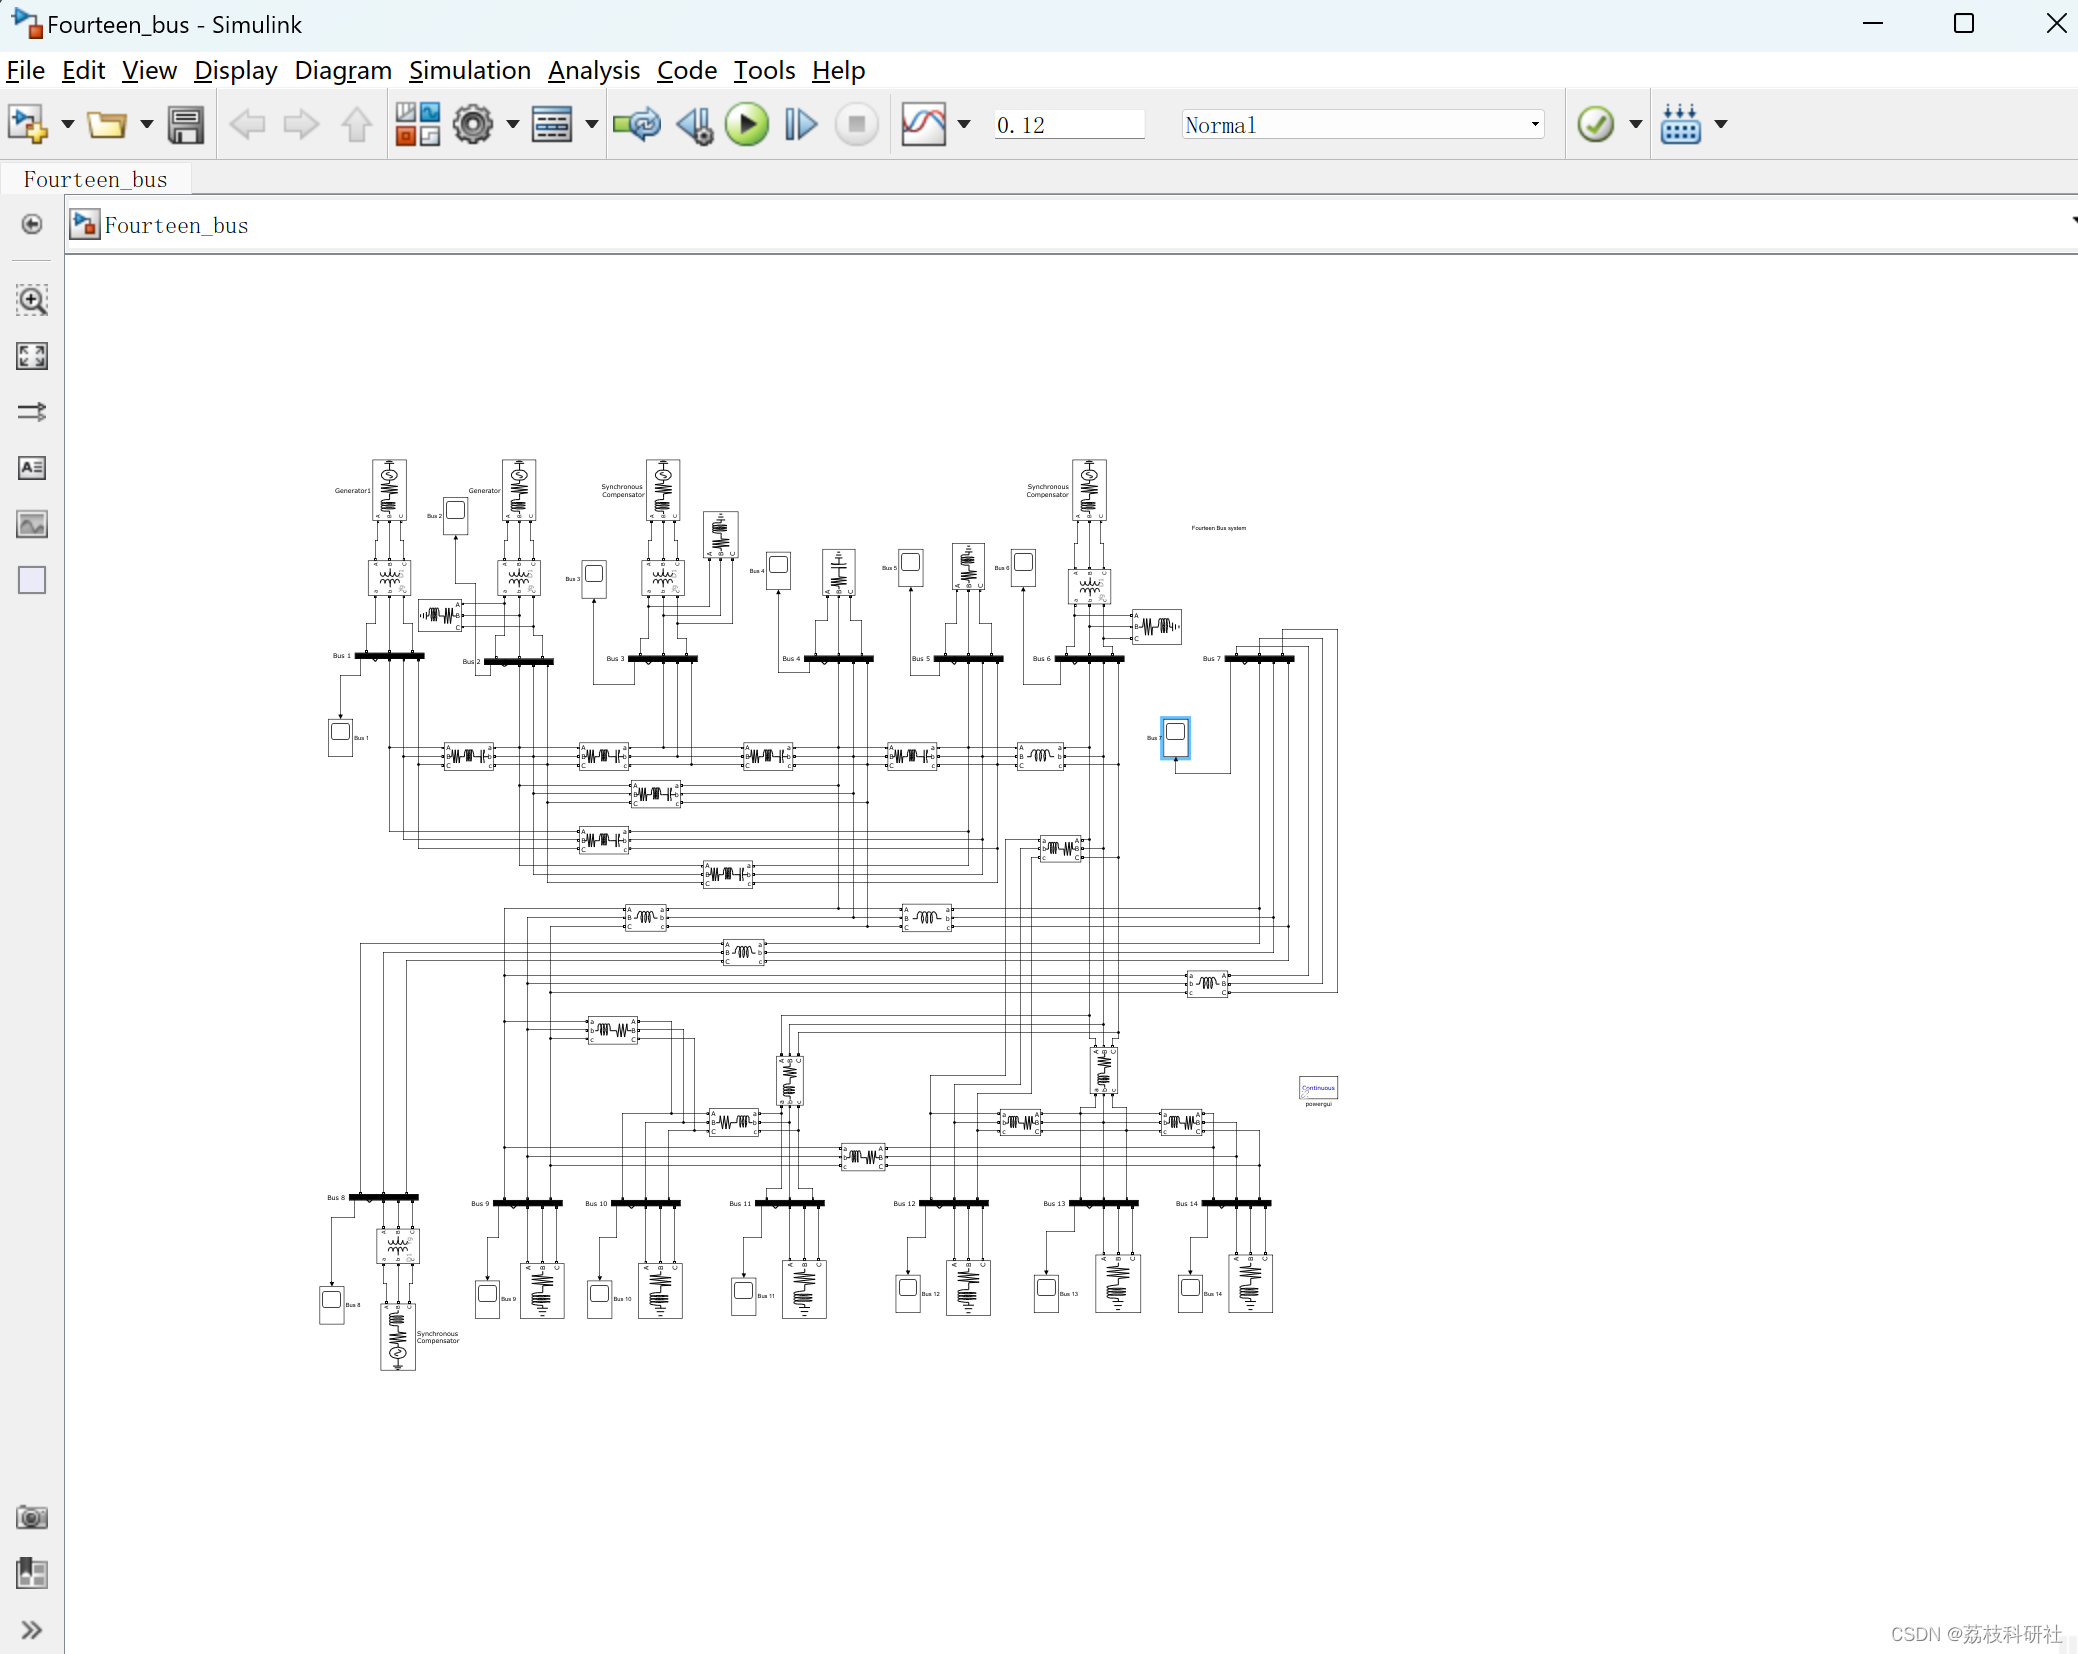Screen dimensions: 2078x1654
Task: Expand the New model dropdown arrow
Action: tap(68, 125)
